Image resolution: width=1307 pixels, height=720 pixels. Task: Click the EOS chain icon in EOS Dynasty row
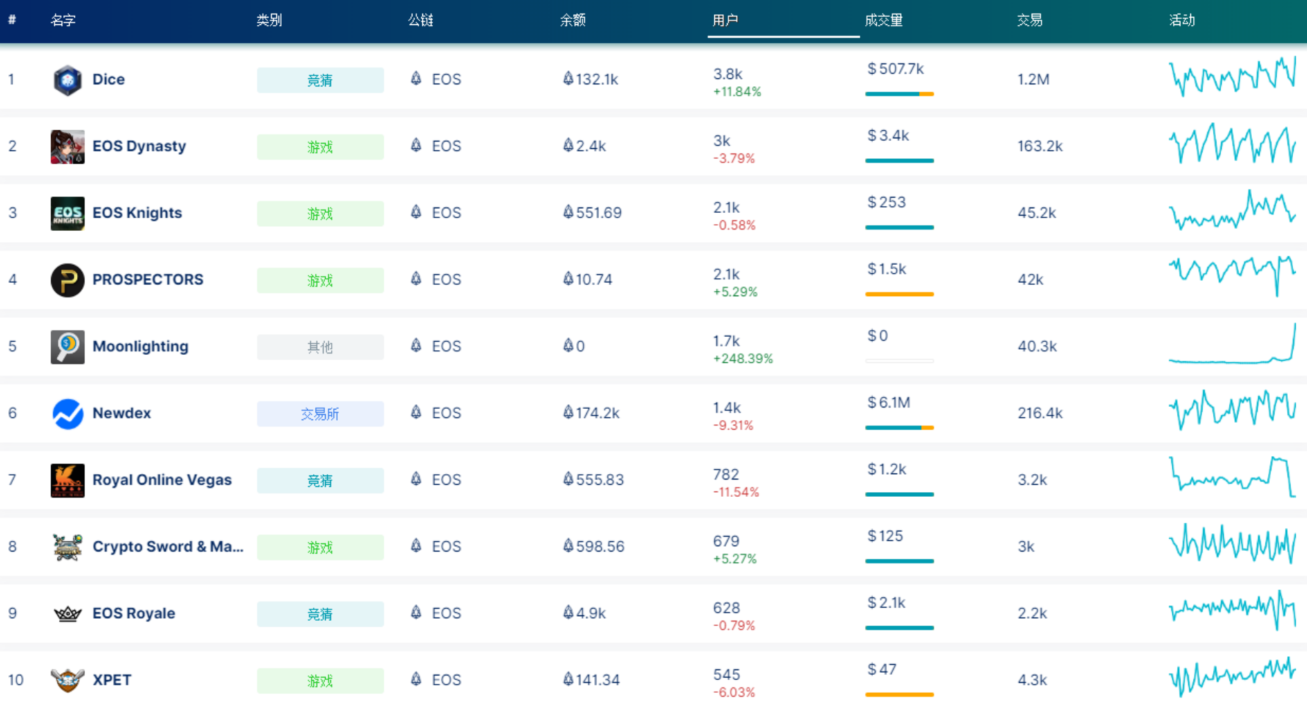(x=416, y=145)
